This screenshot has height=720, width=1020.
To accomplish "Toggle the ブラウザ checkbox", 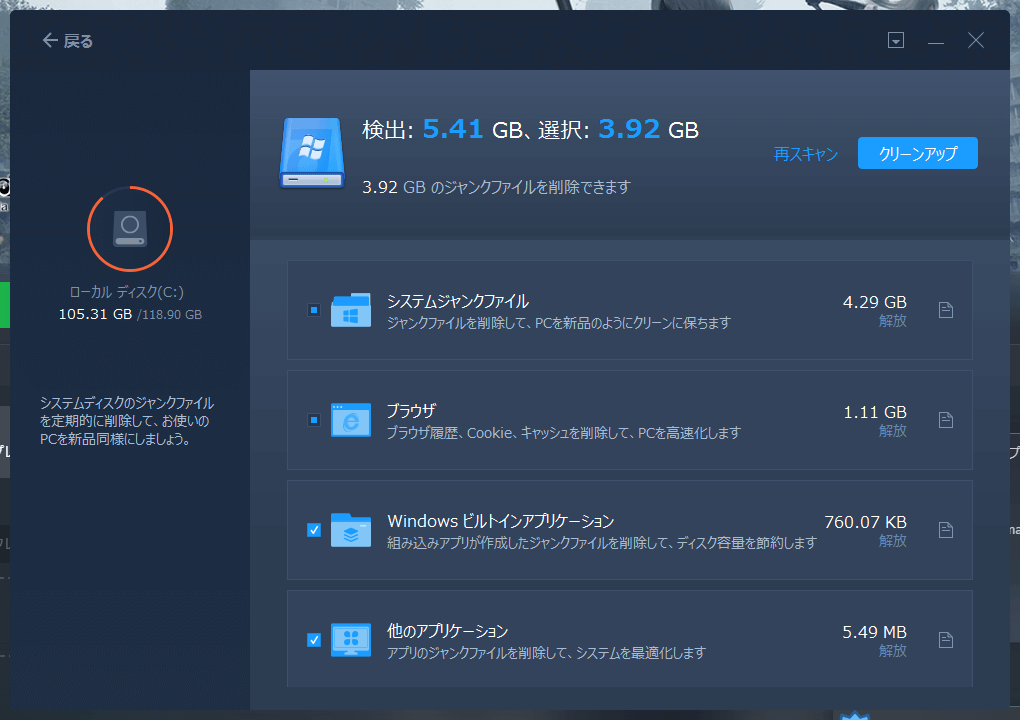I will pos(314,420).
